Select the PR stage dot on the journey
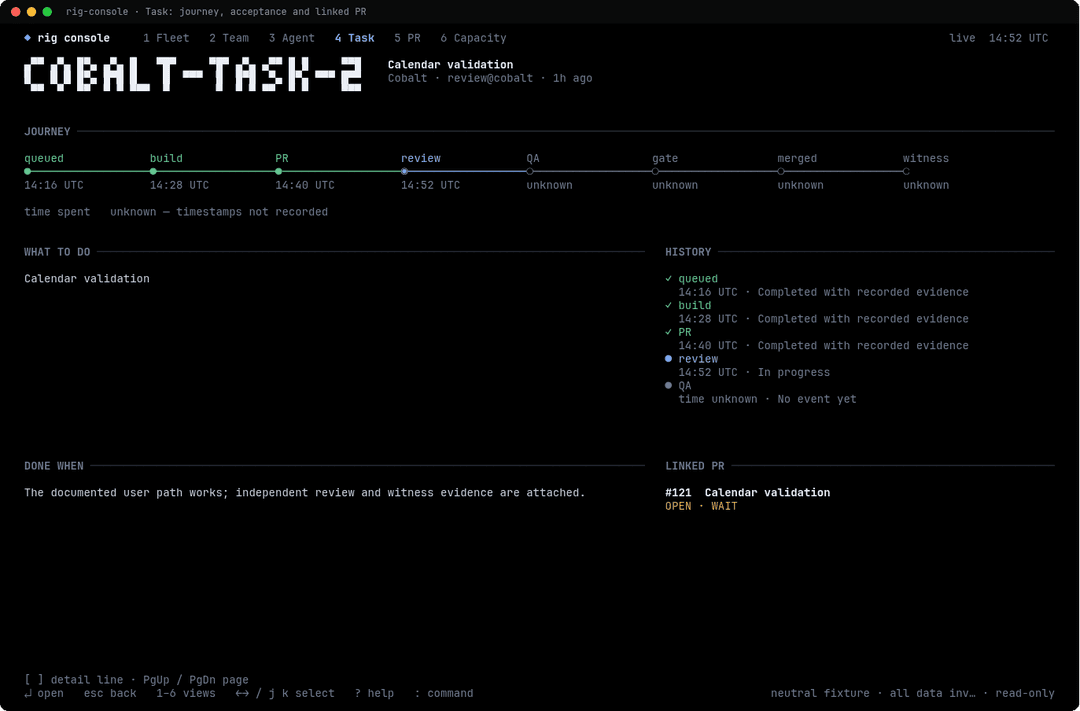This screenshot has height=711, width=1080. click(278, 172)
